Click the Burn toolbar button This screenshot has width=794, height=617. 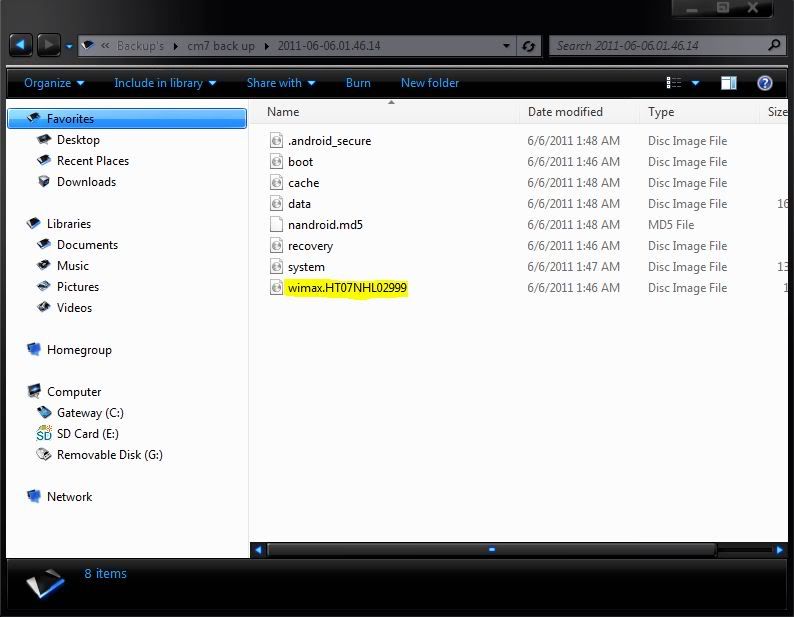click(x=358, y=83)
